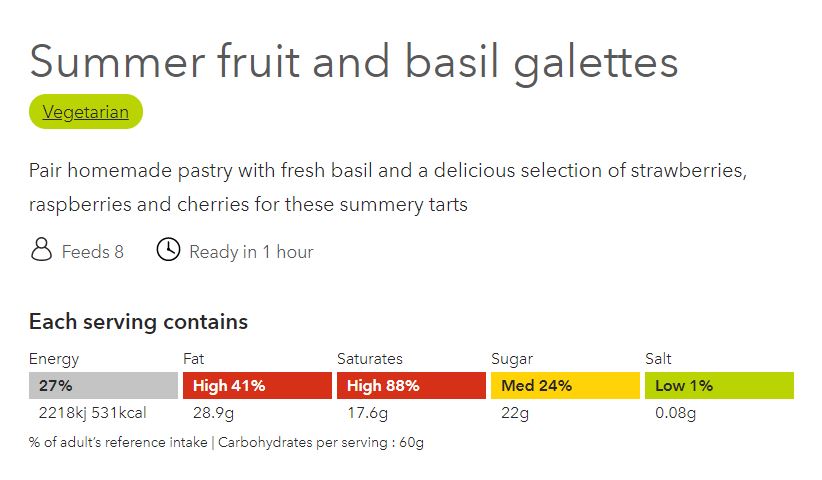Select the green Salt Low 1% bar

tap(720, 386)
